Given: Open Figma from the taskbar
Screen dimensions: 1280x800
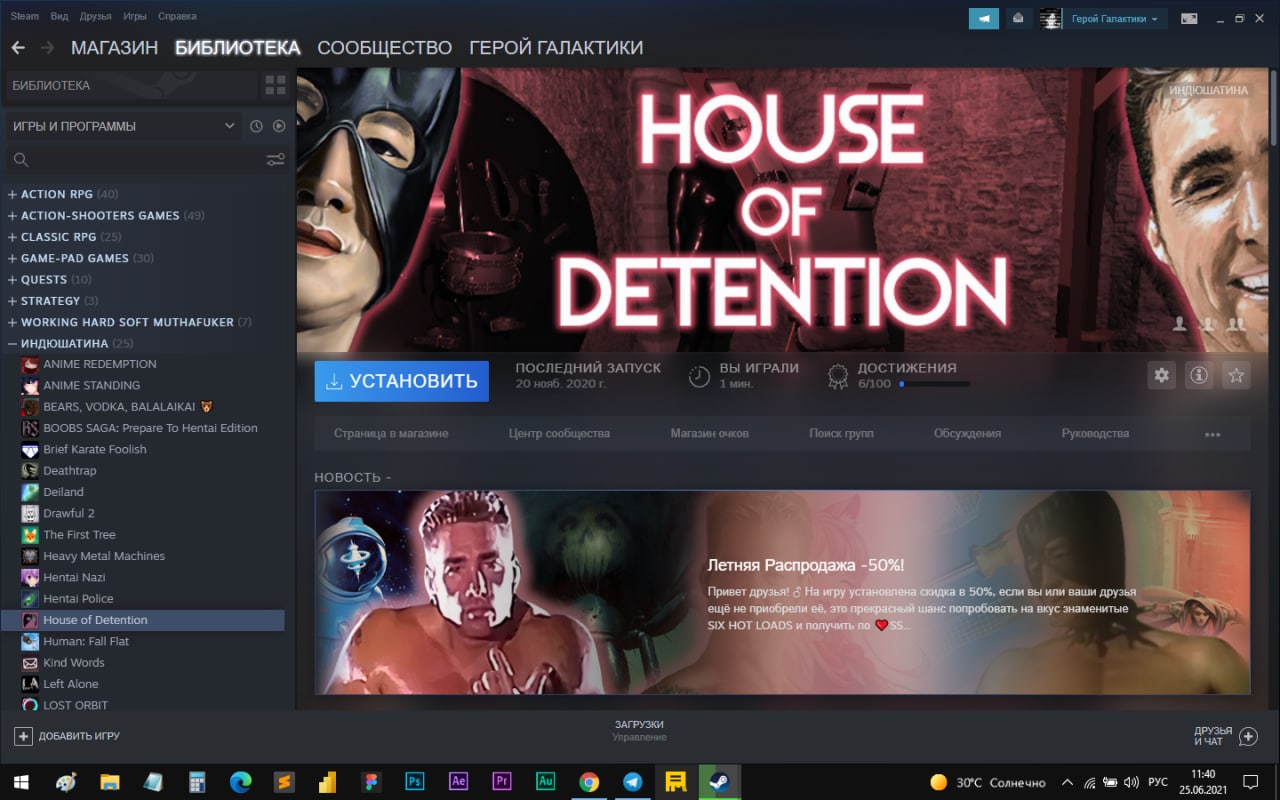Looking at the screenshot, I should [x=373, y=781].
